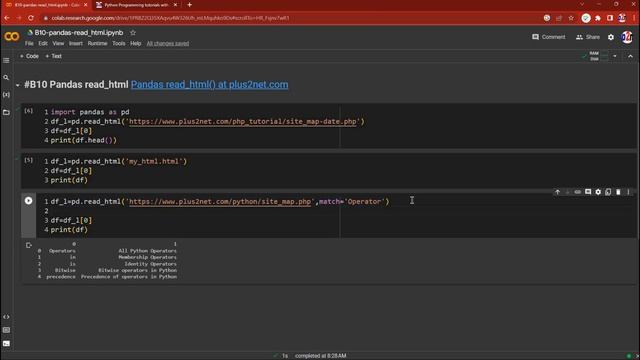Add a new Text cell

[x=53, y=56]
